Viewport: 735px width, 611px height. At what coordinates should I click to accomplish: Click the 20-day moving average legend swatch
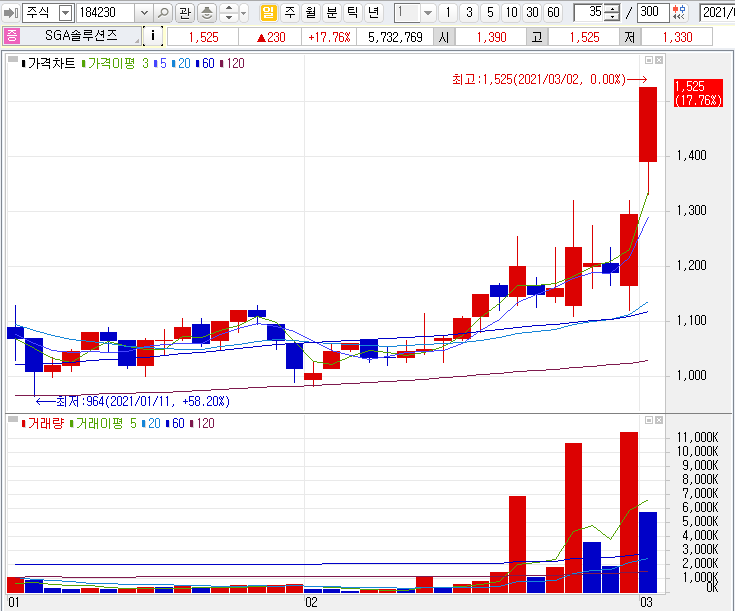pos(173,64)
